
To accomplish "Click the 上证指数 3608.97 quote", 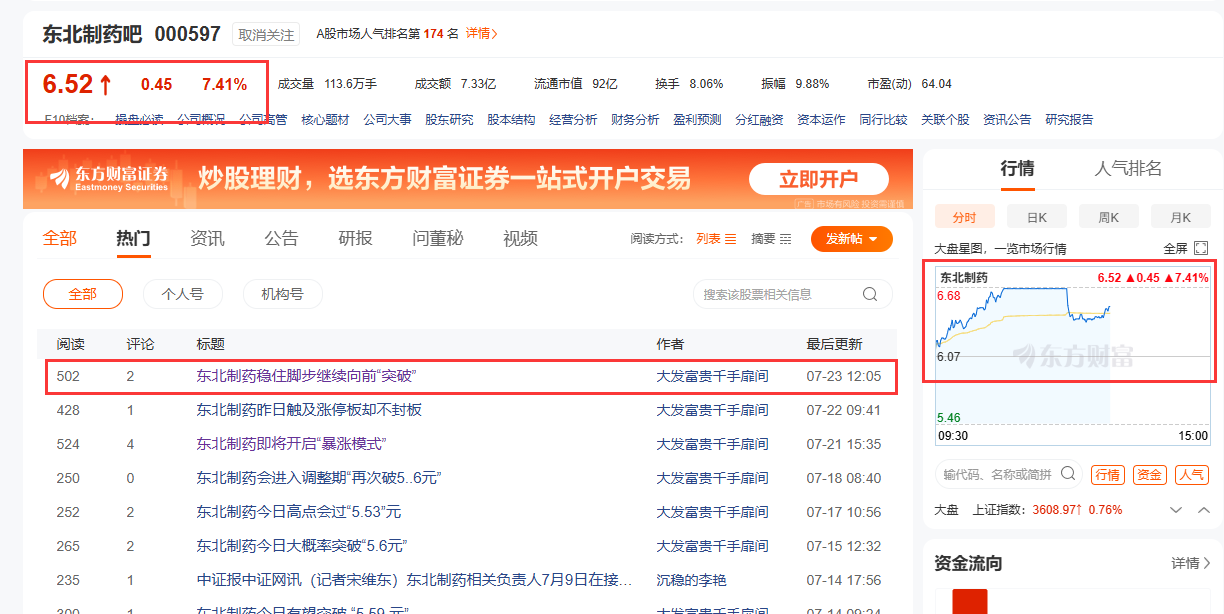I will 1047,510.
